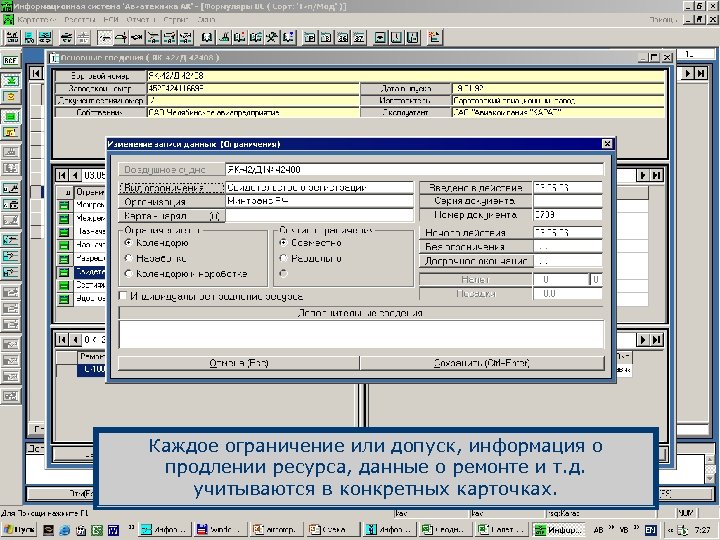Click the calendar toolbar icon labeled 36
Image resolution: width=720 pixels, height=540 pixels.
click(343, 37)
